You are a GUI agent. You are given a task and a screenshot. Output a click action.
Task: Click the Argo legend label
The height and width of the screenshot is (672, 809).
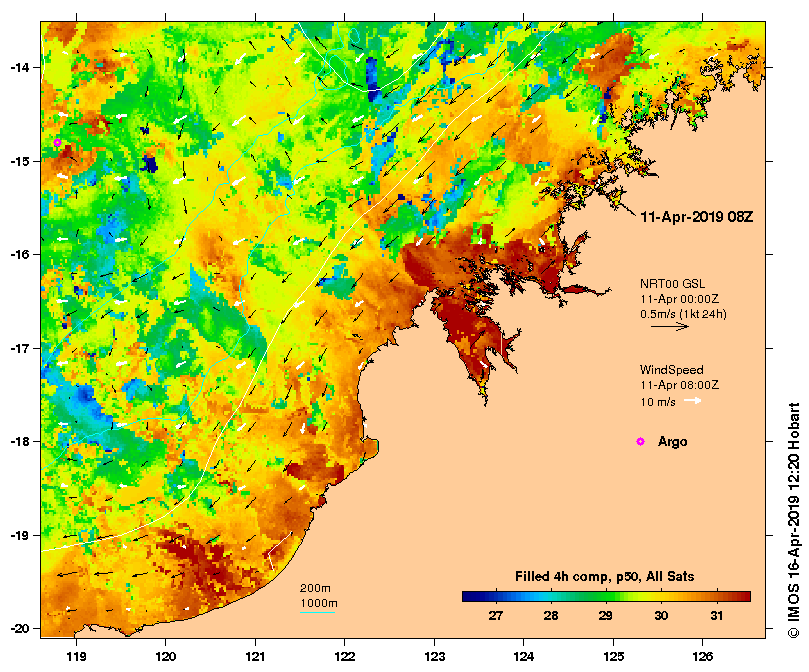click(x=672, y=442)
